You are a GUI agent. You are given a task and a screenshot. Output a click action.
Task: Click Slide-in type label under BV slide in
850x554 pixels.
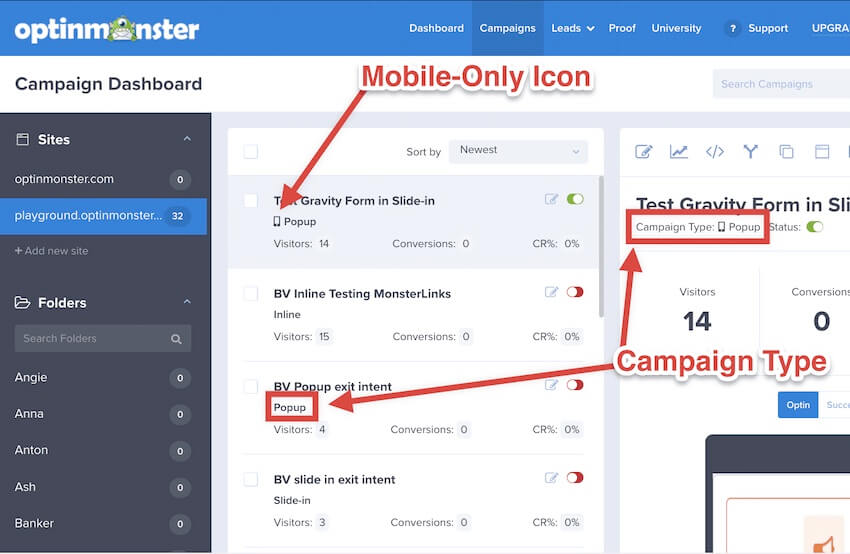coord(292,500)
